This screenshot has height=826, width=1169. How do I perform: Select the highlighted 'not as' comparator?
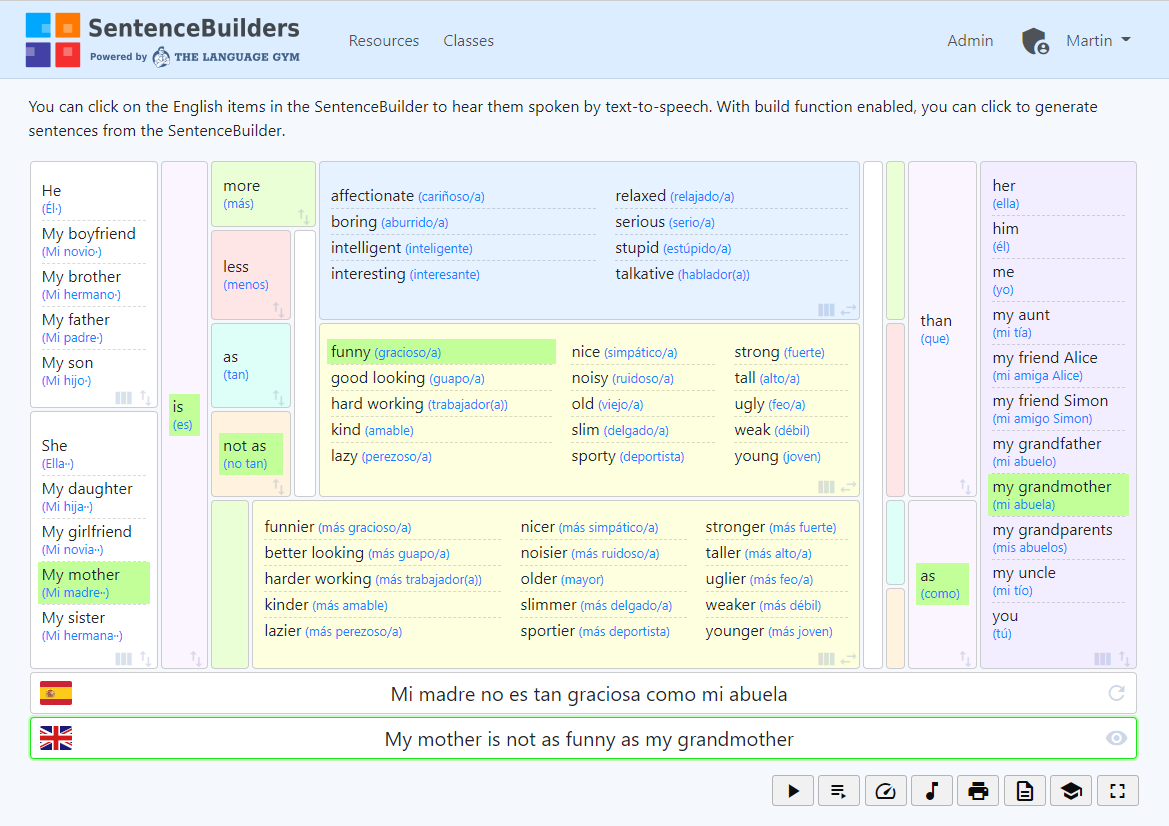(251, 454)
